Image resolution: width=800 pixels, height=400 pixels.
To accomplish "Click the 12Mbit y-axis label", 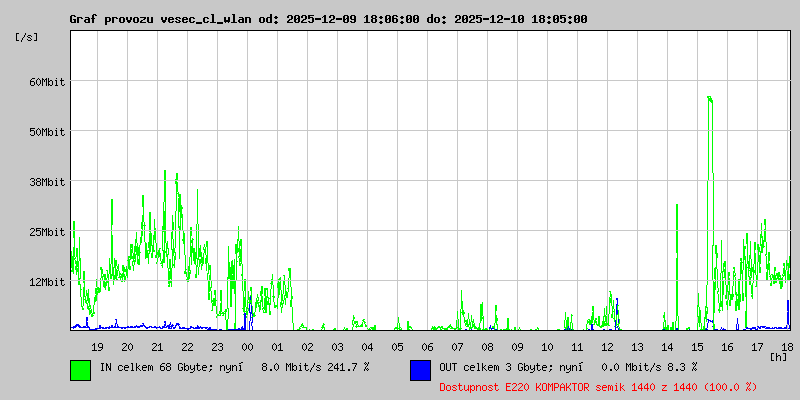I will point(48,281).
